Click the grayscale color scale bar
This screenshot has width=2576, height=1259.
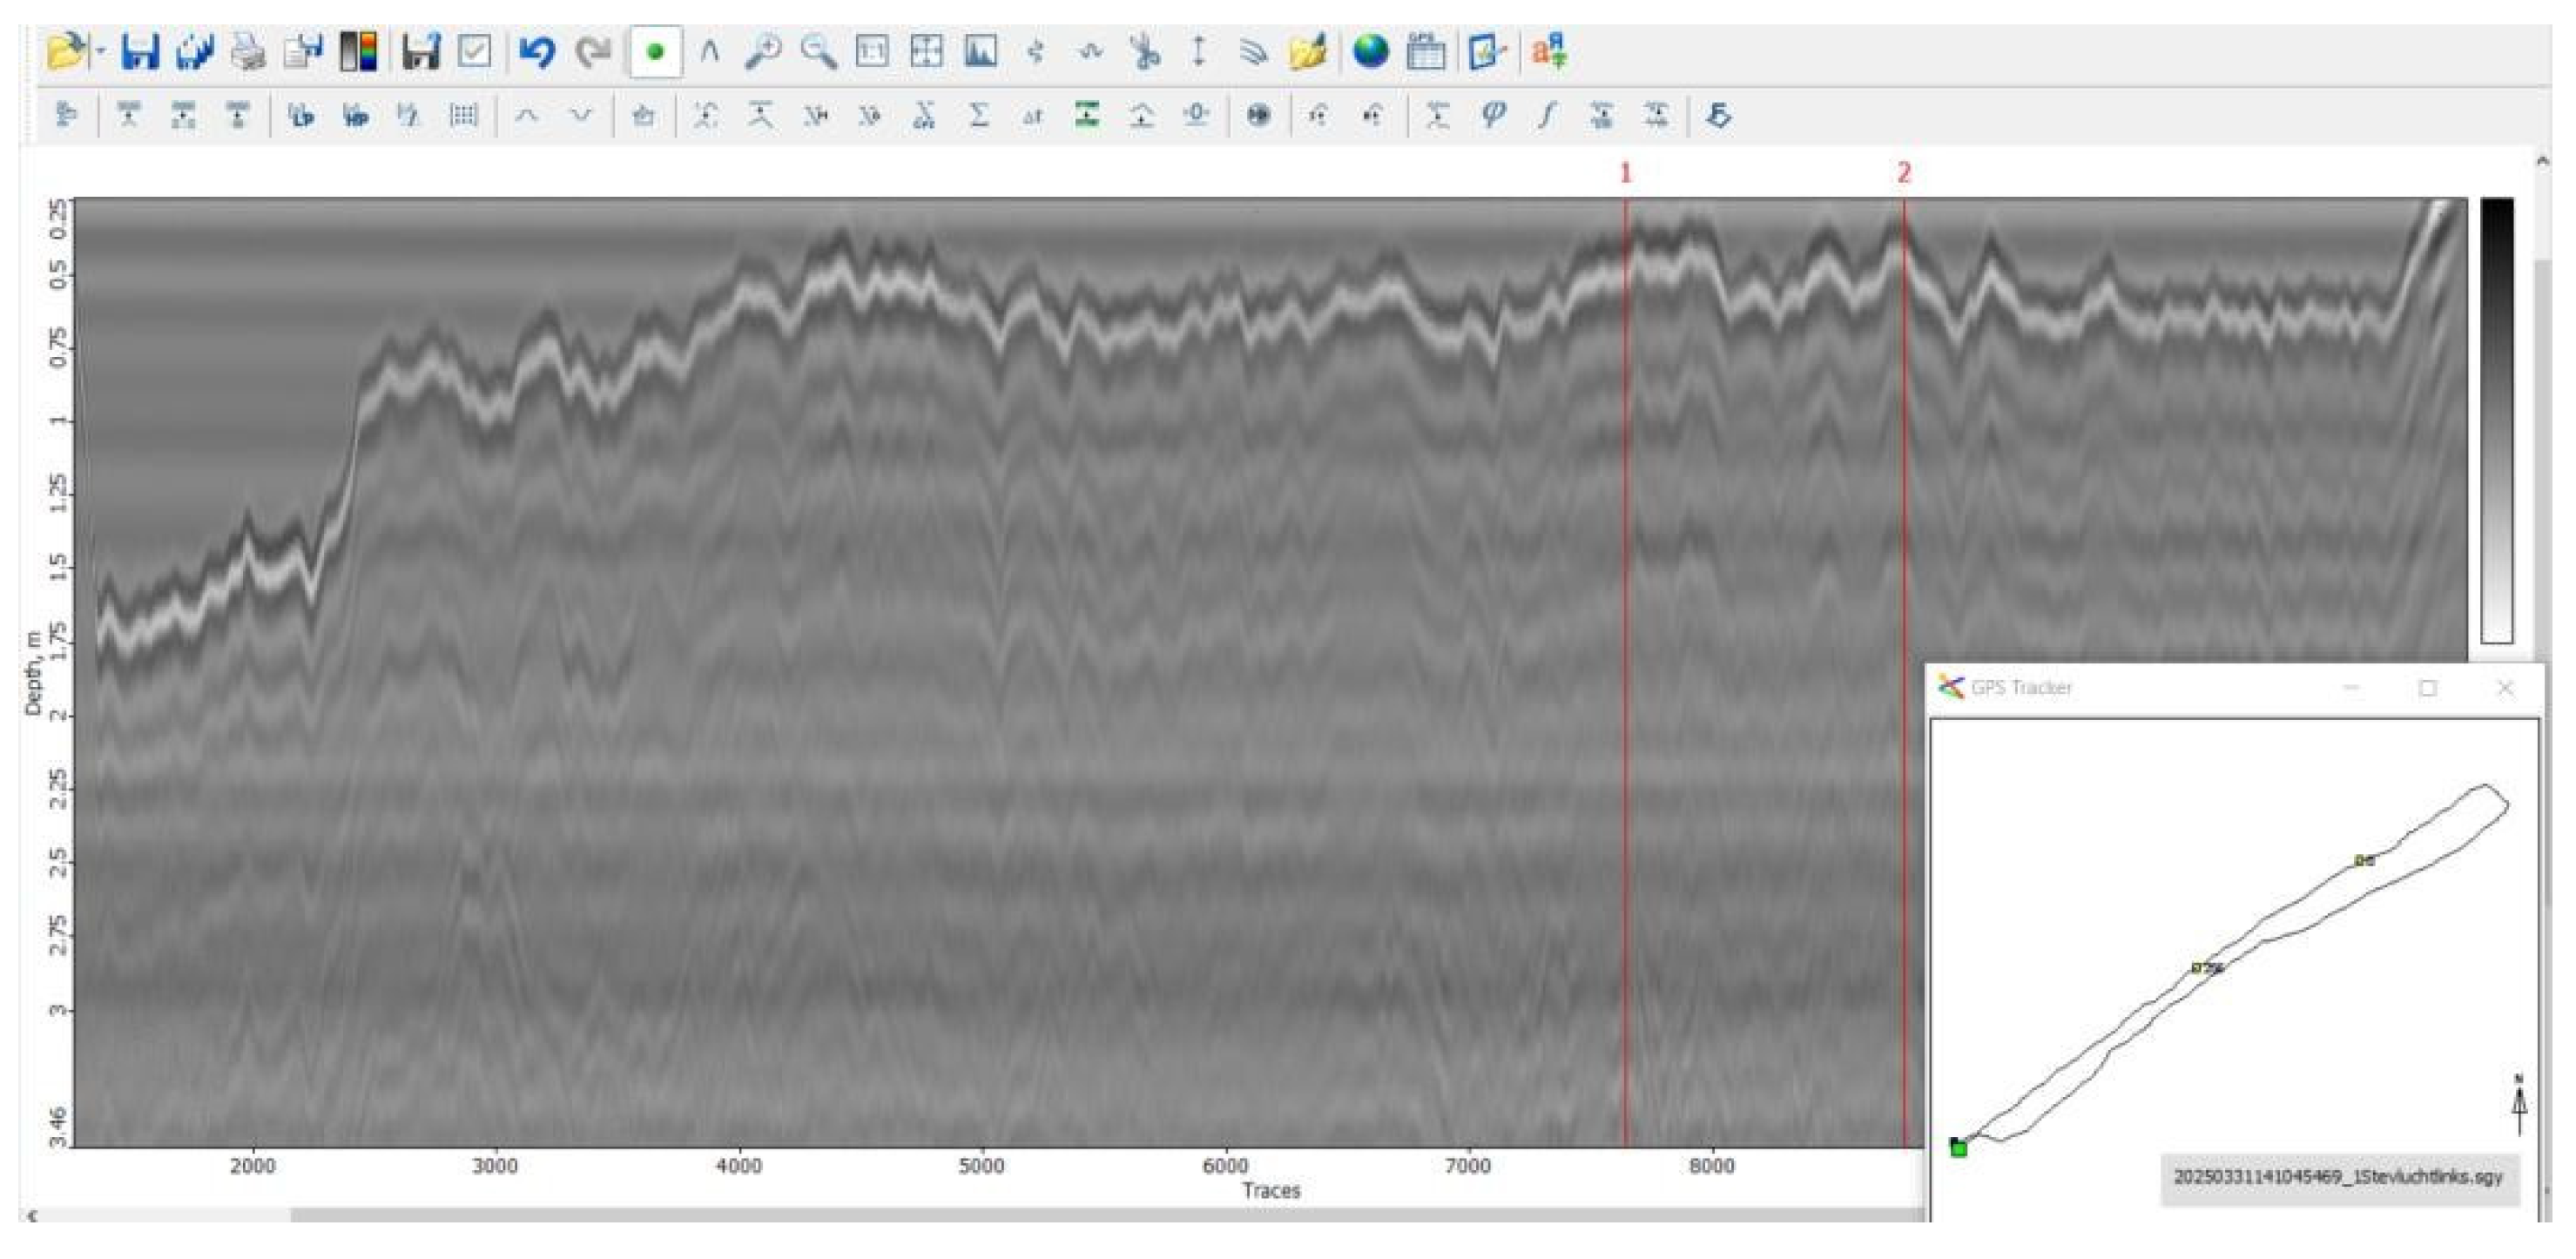[x=2496, y=420]
